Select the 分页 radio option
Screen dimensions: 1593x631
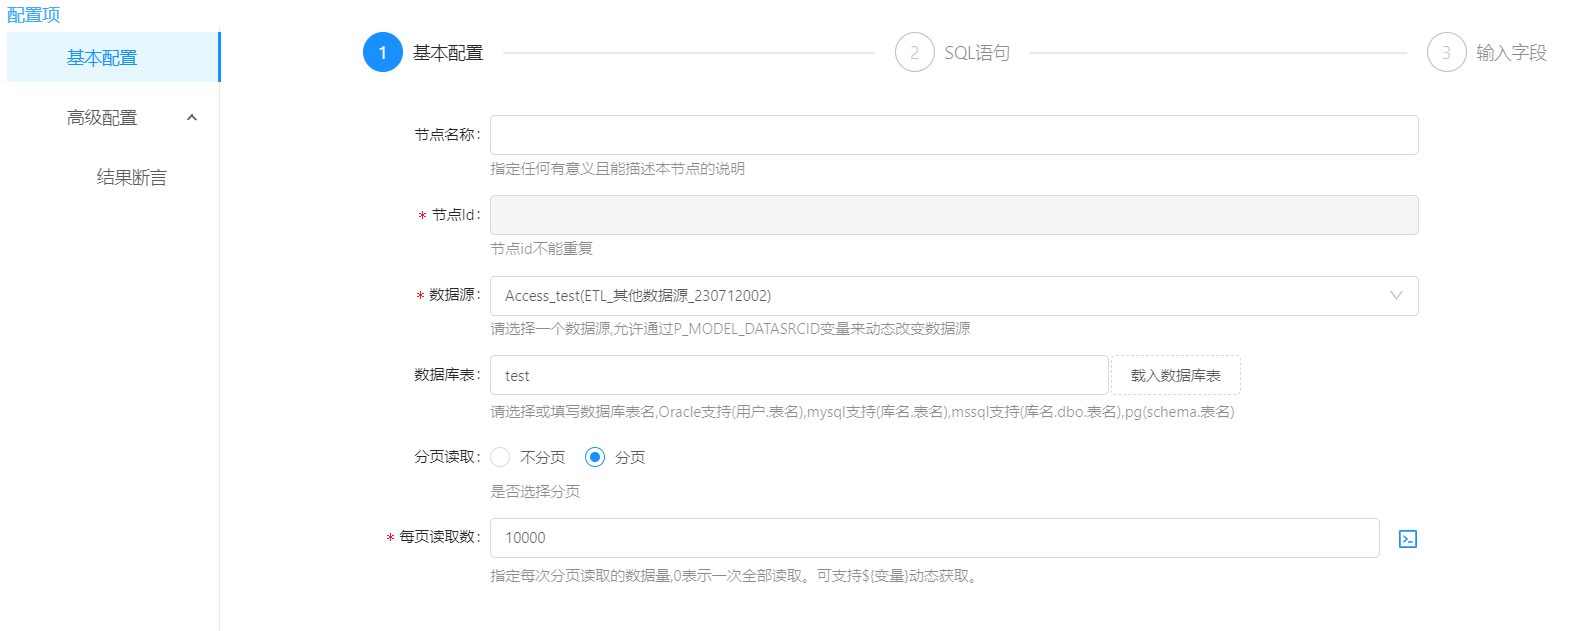point(595,457)
